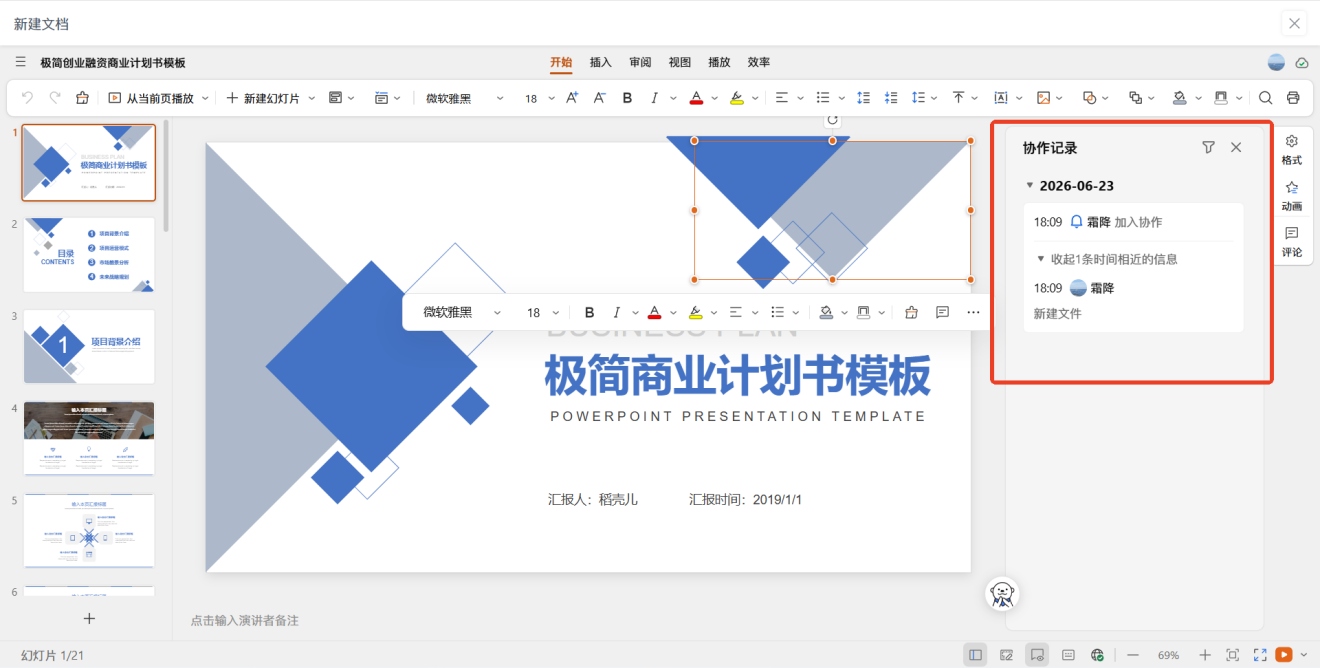Open the font size 18 dropdown in the main toolbar
Viewport: 1320px width, 668px height.
538,98
